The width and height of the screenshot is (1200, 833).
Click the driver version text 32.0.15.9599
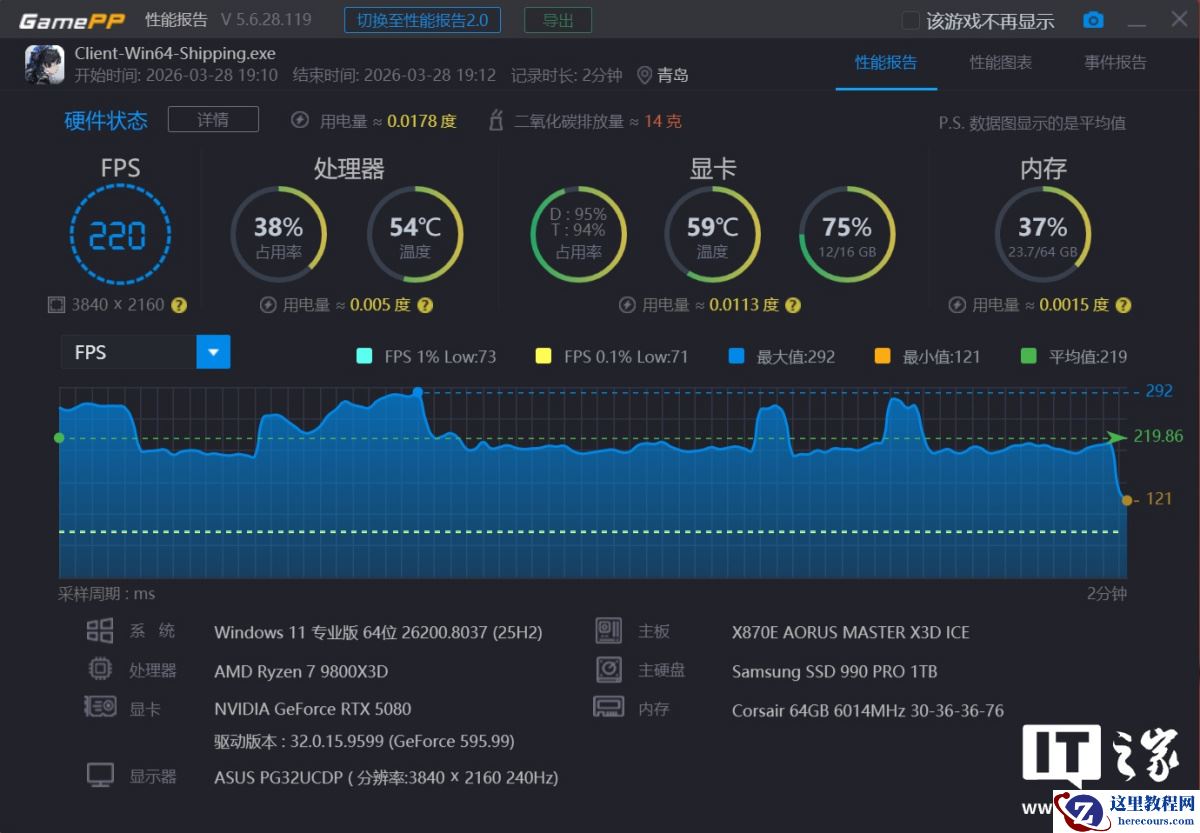(x=364, y=741)
